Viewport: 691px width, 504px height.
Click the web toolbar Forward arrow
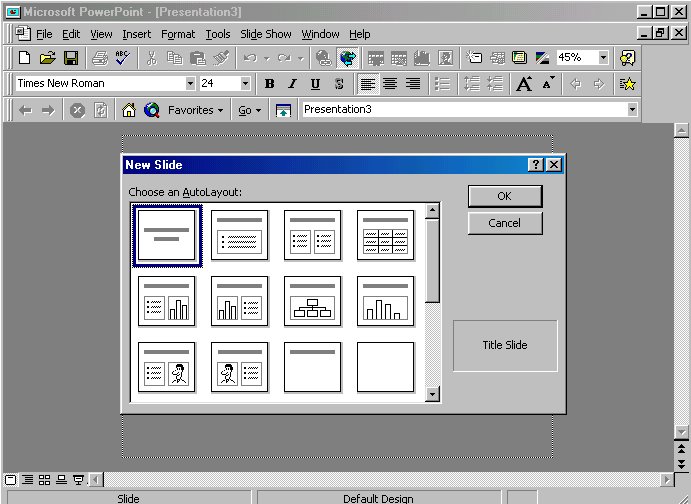click(x=48, y=110)
